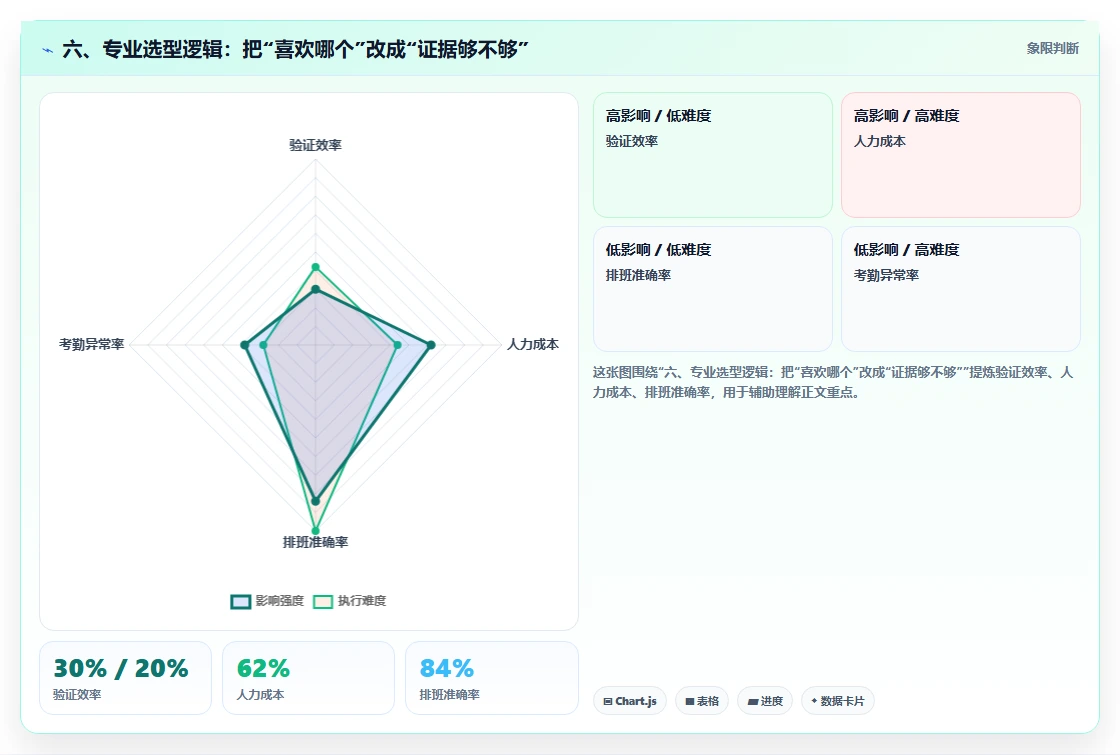Click the 执行难度 data point on 排班准确率 axis
This screenshot has width=1120, height=755.
(315, 531)
